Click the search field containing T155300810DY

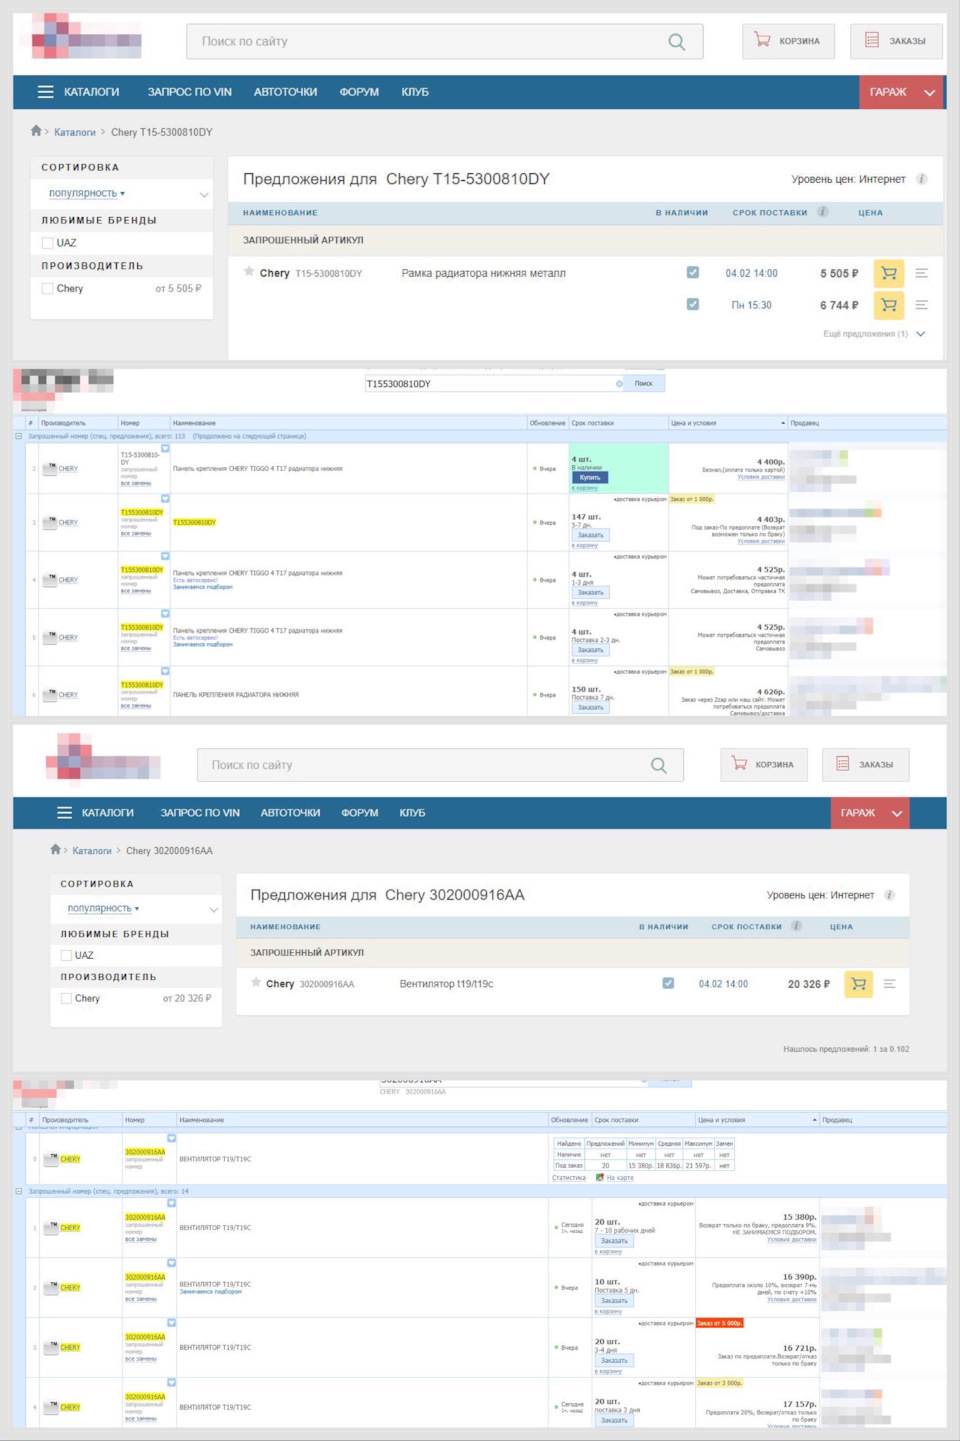[x=490, y=384]
